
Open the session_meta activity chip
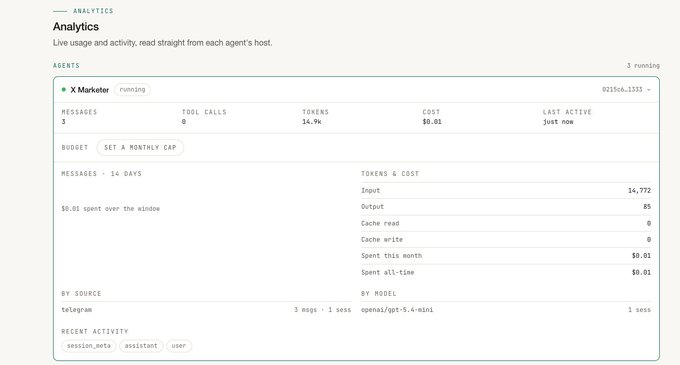coord(89,346)
